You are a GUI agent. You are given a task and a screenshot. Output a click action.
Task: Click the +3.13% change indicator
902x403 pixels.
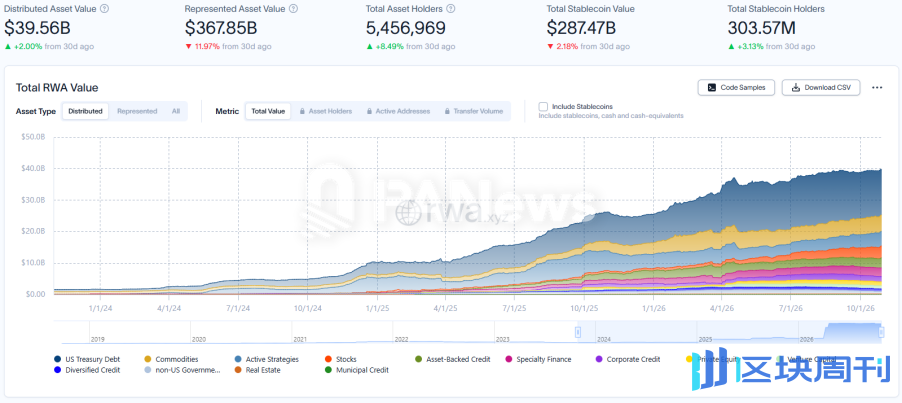click(x=746, y=47)
